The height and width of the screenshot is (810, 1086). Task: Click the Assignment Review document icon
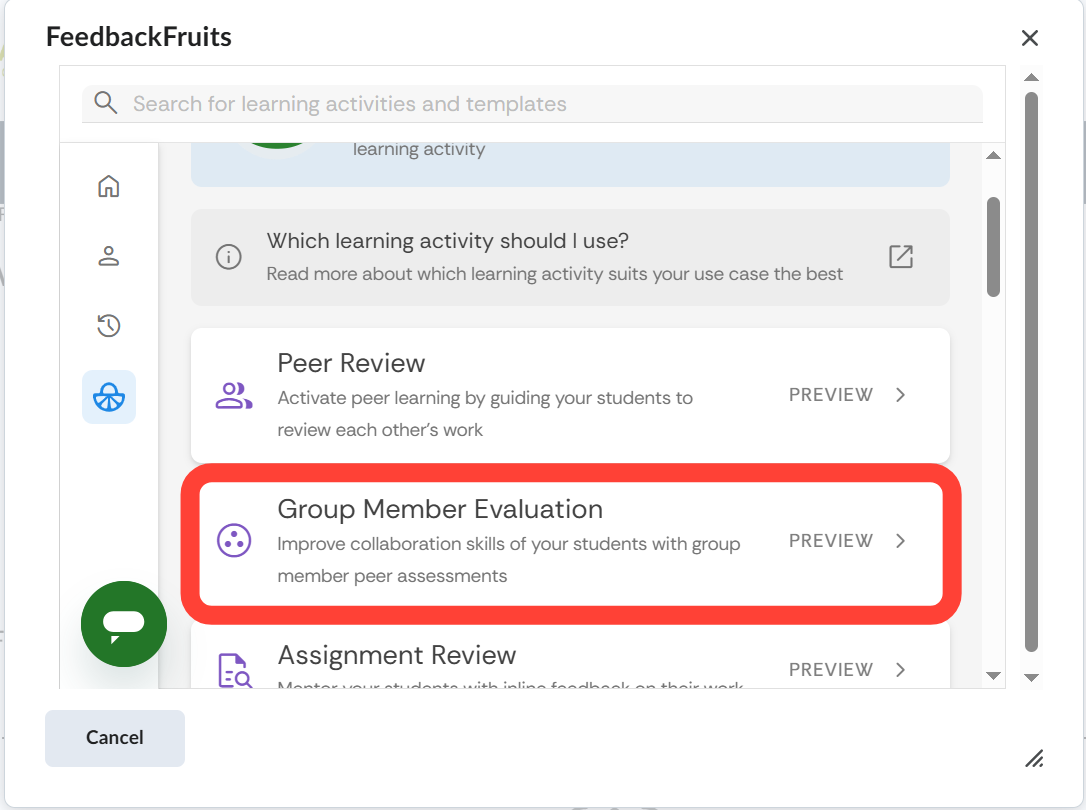(x=234, y=670)
